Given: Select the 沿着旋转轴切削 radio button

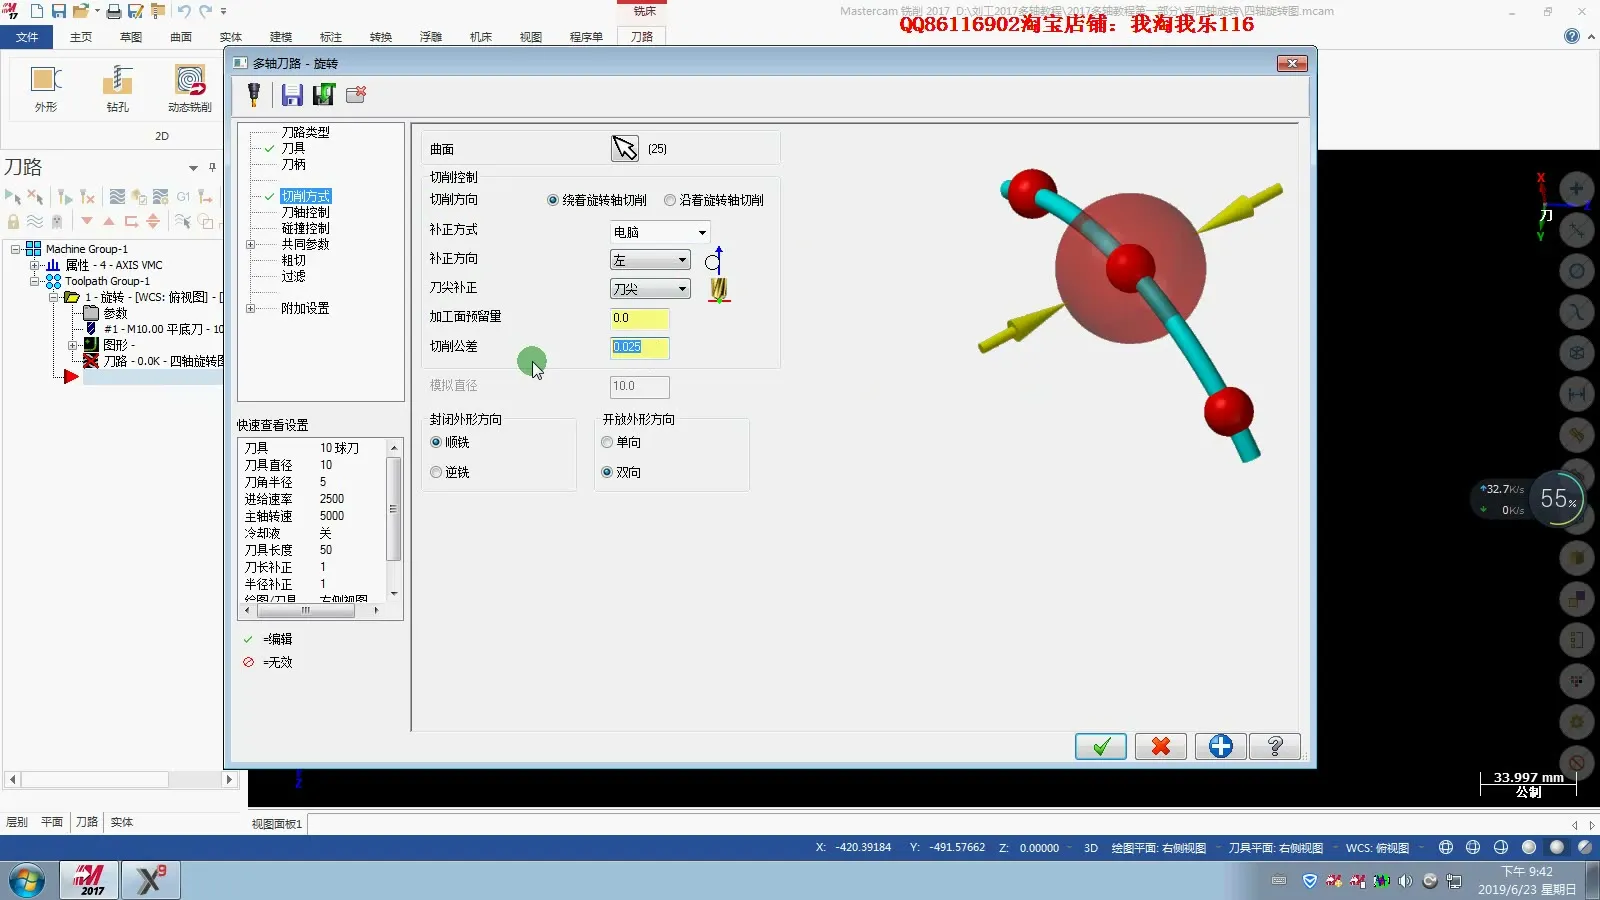Looking at the screenshot, I should (670, 201).
